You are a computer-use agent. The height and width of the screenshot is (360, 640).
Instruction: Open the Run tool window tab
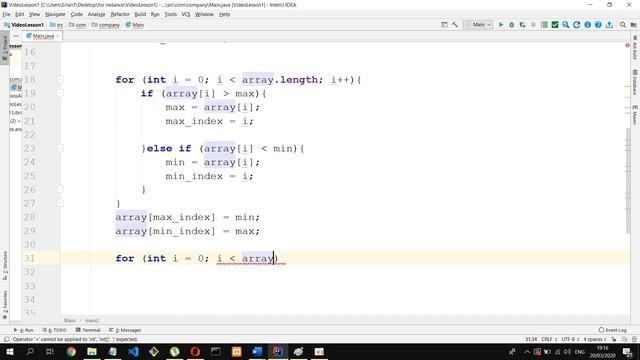23,330
